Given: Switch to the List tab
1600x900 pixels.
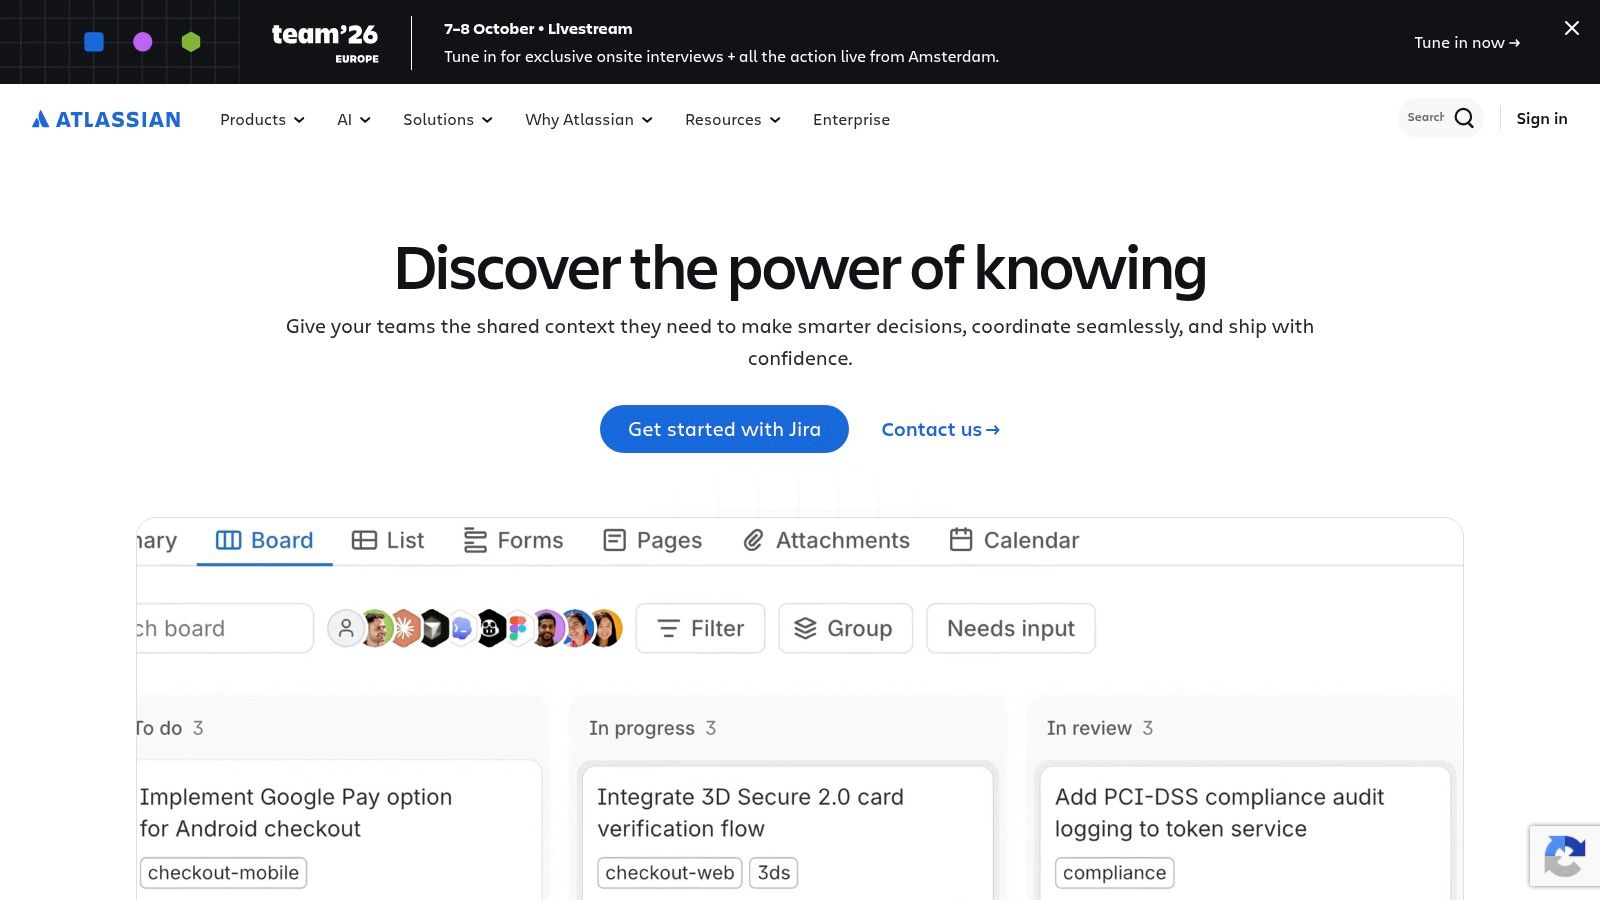Looking at the screenshot, I should point(388,540).
